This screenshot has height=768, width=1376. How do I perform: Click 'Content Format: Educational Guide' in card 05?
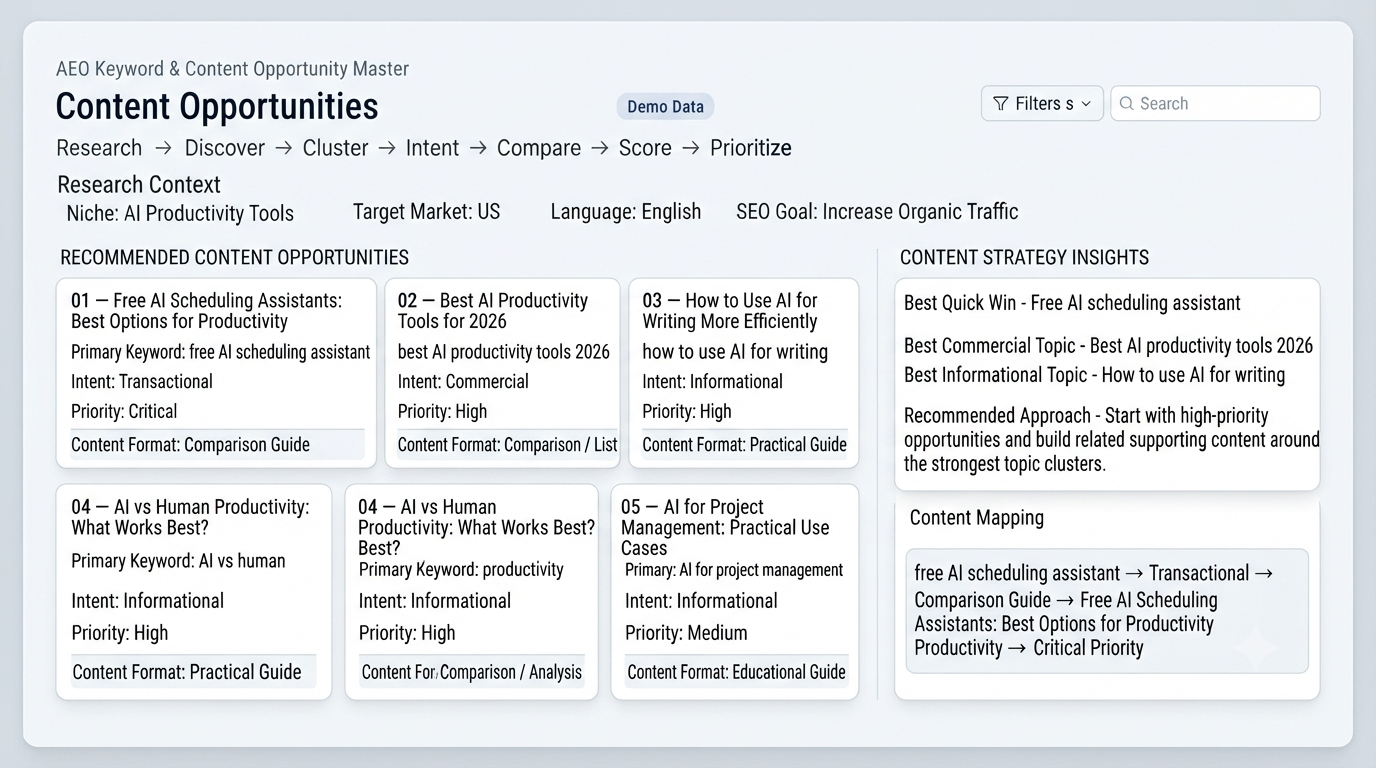tap(736, 672)
